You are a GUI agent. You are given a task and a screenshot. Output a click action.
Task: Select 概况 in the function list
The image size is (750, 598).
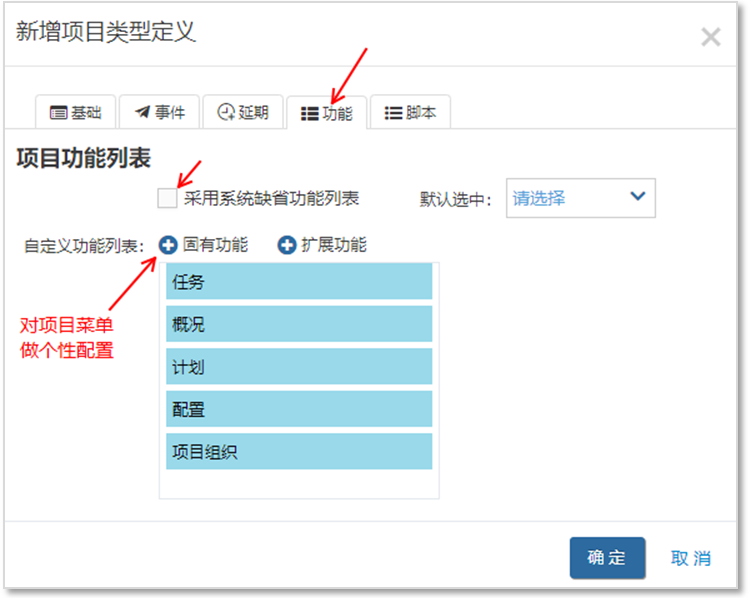tap(299, 324)
